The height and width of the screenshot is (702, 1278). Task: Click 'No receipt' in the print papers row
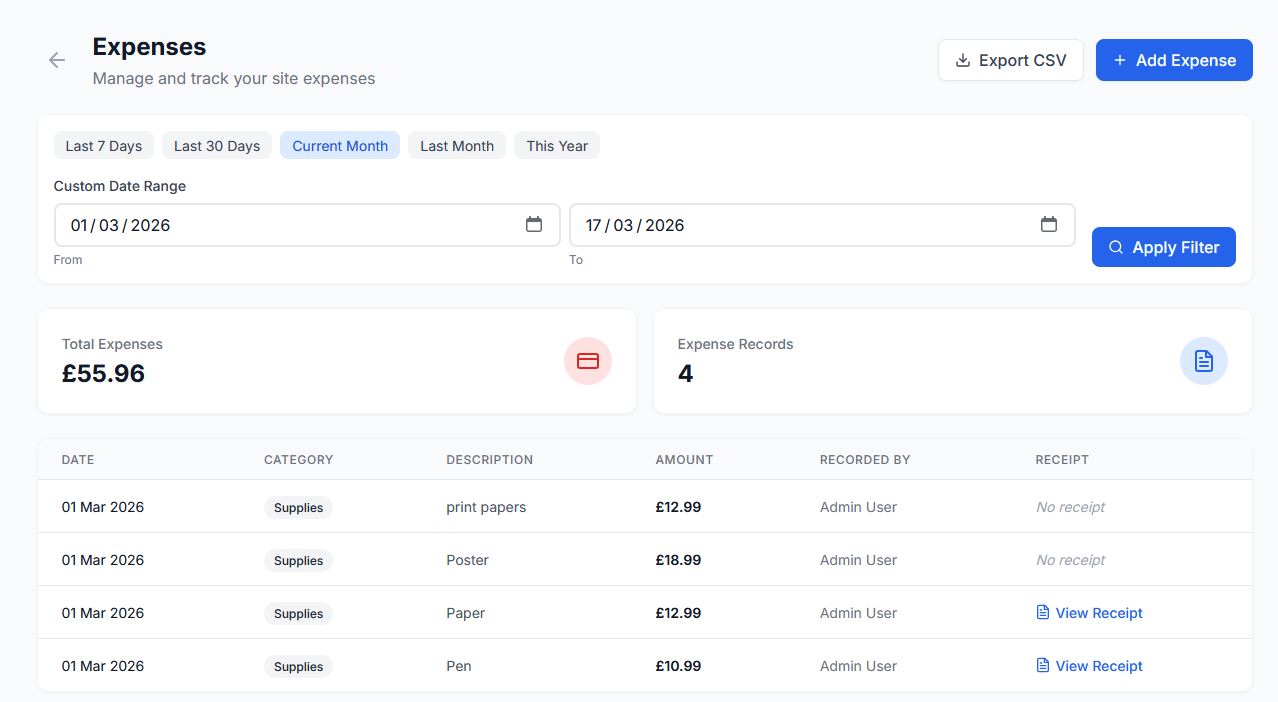[x=1071, y=507]
